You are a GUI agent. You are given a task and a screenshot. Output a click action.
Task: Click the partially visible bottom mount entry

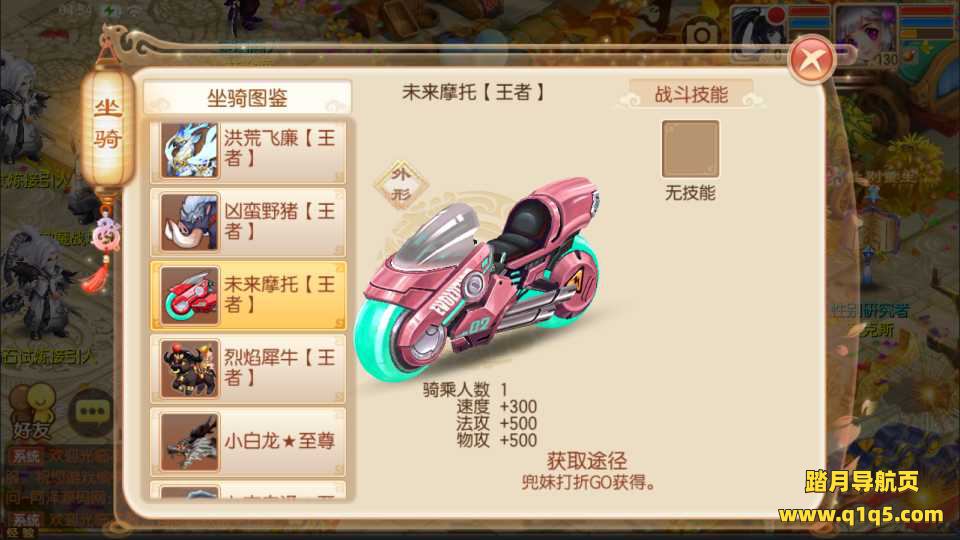click(248, 491)
